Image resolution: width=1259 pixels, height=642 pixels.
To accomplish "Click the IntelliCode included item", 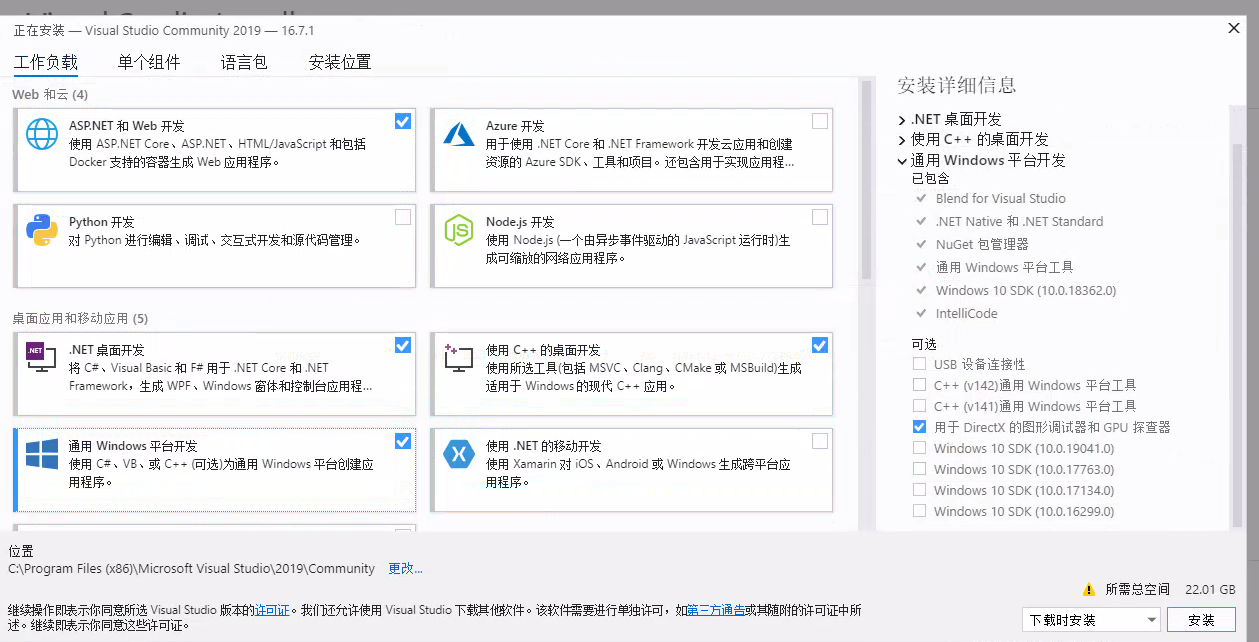I will pos(966,313).
